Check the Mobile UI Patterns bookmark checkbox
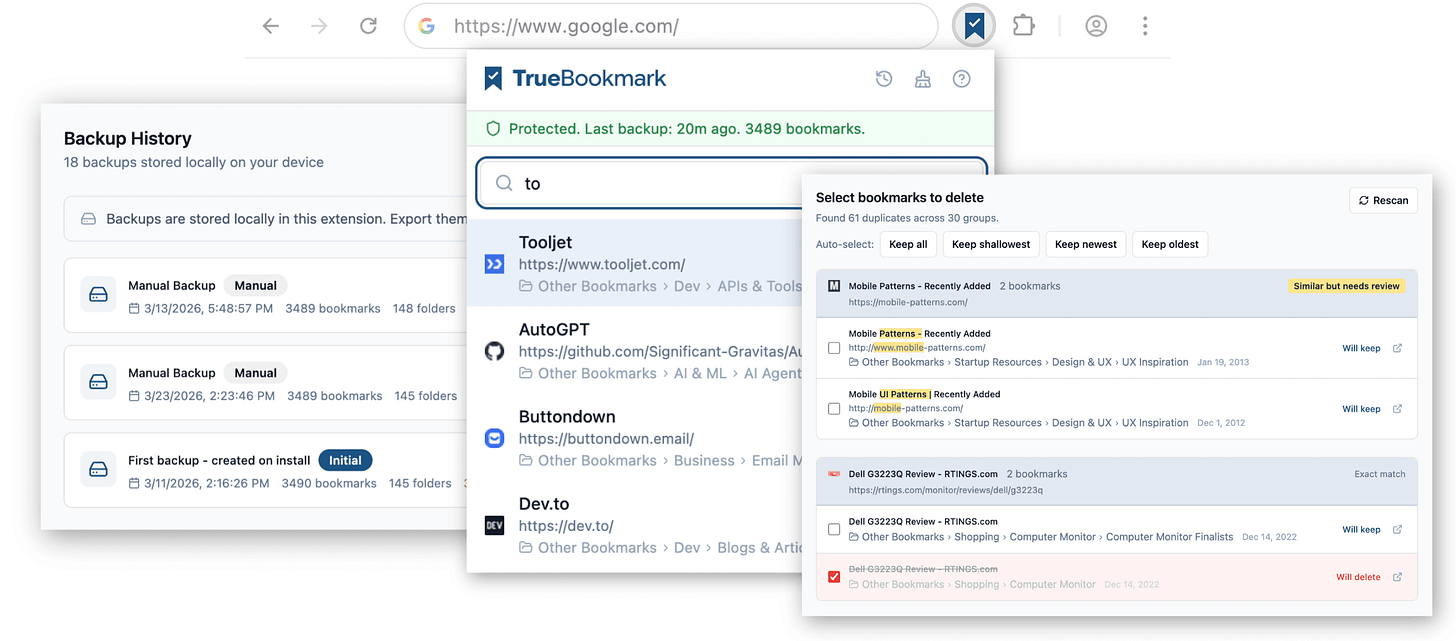 point(833,408)
